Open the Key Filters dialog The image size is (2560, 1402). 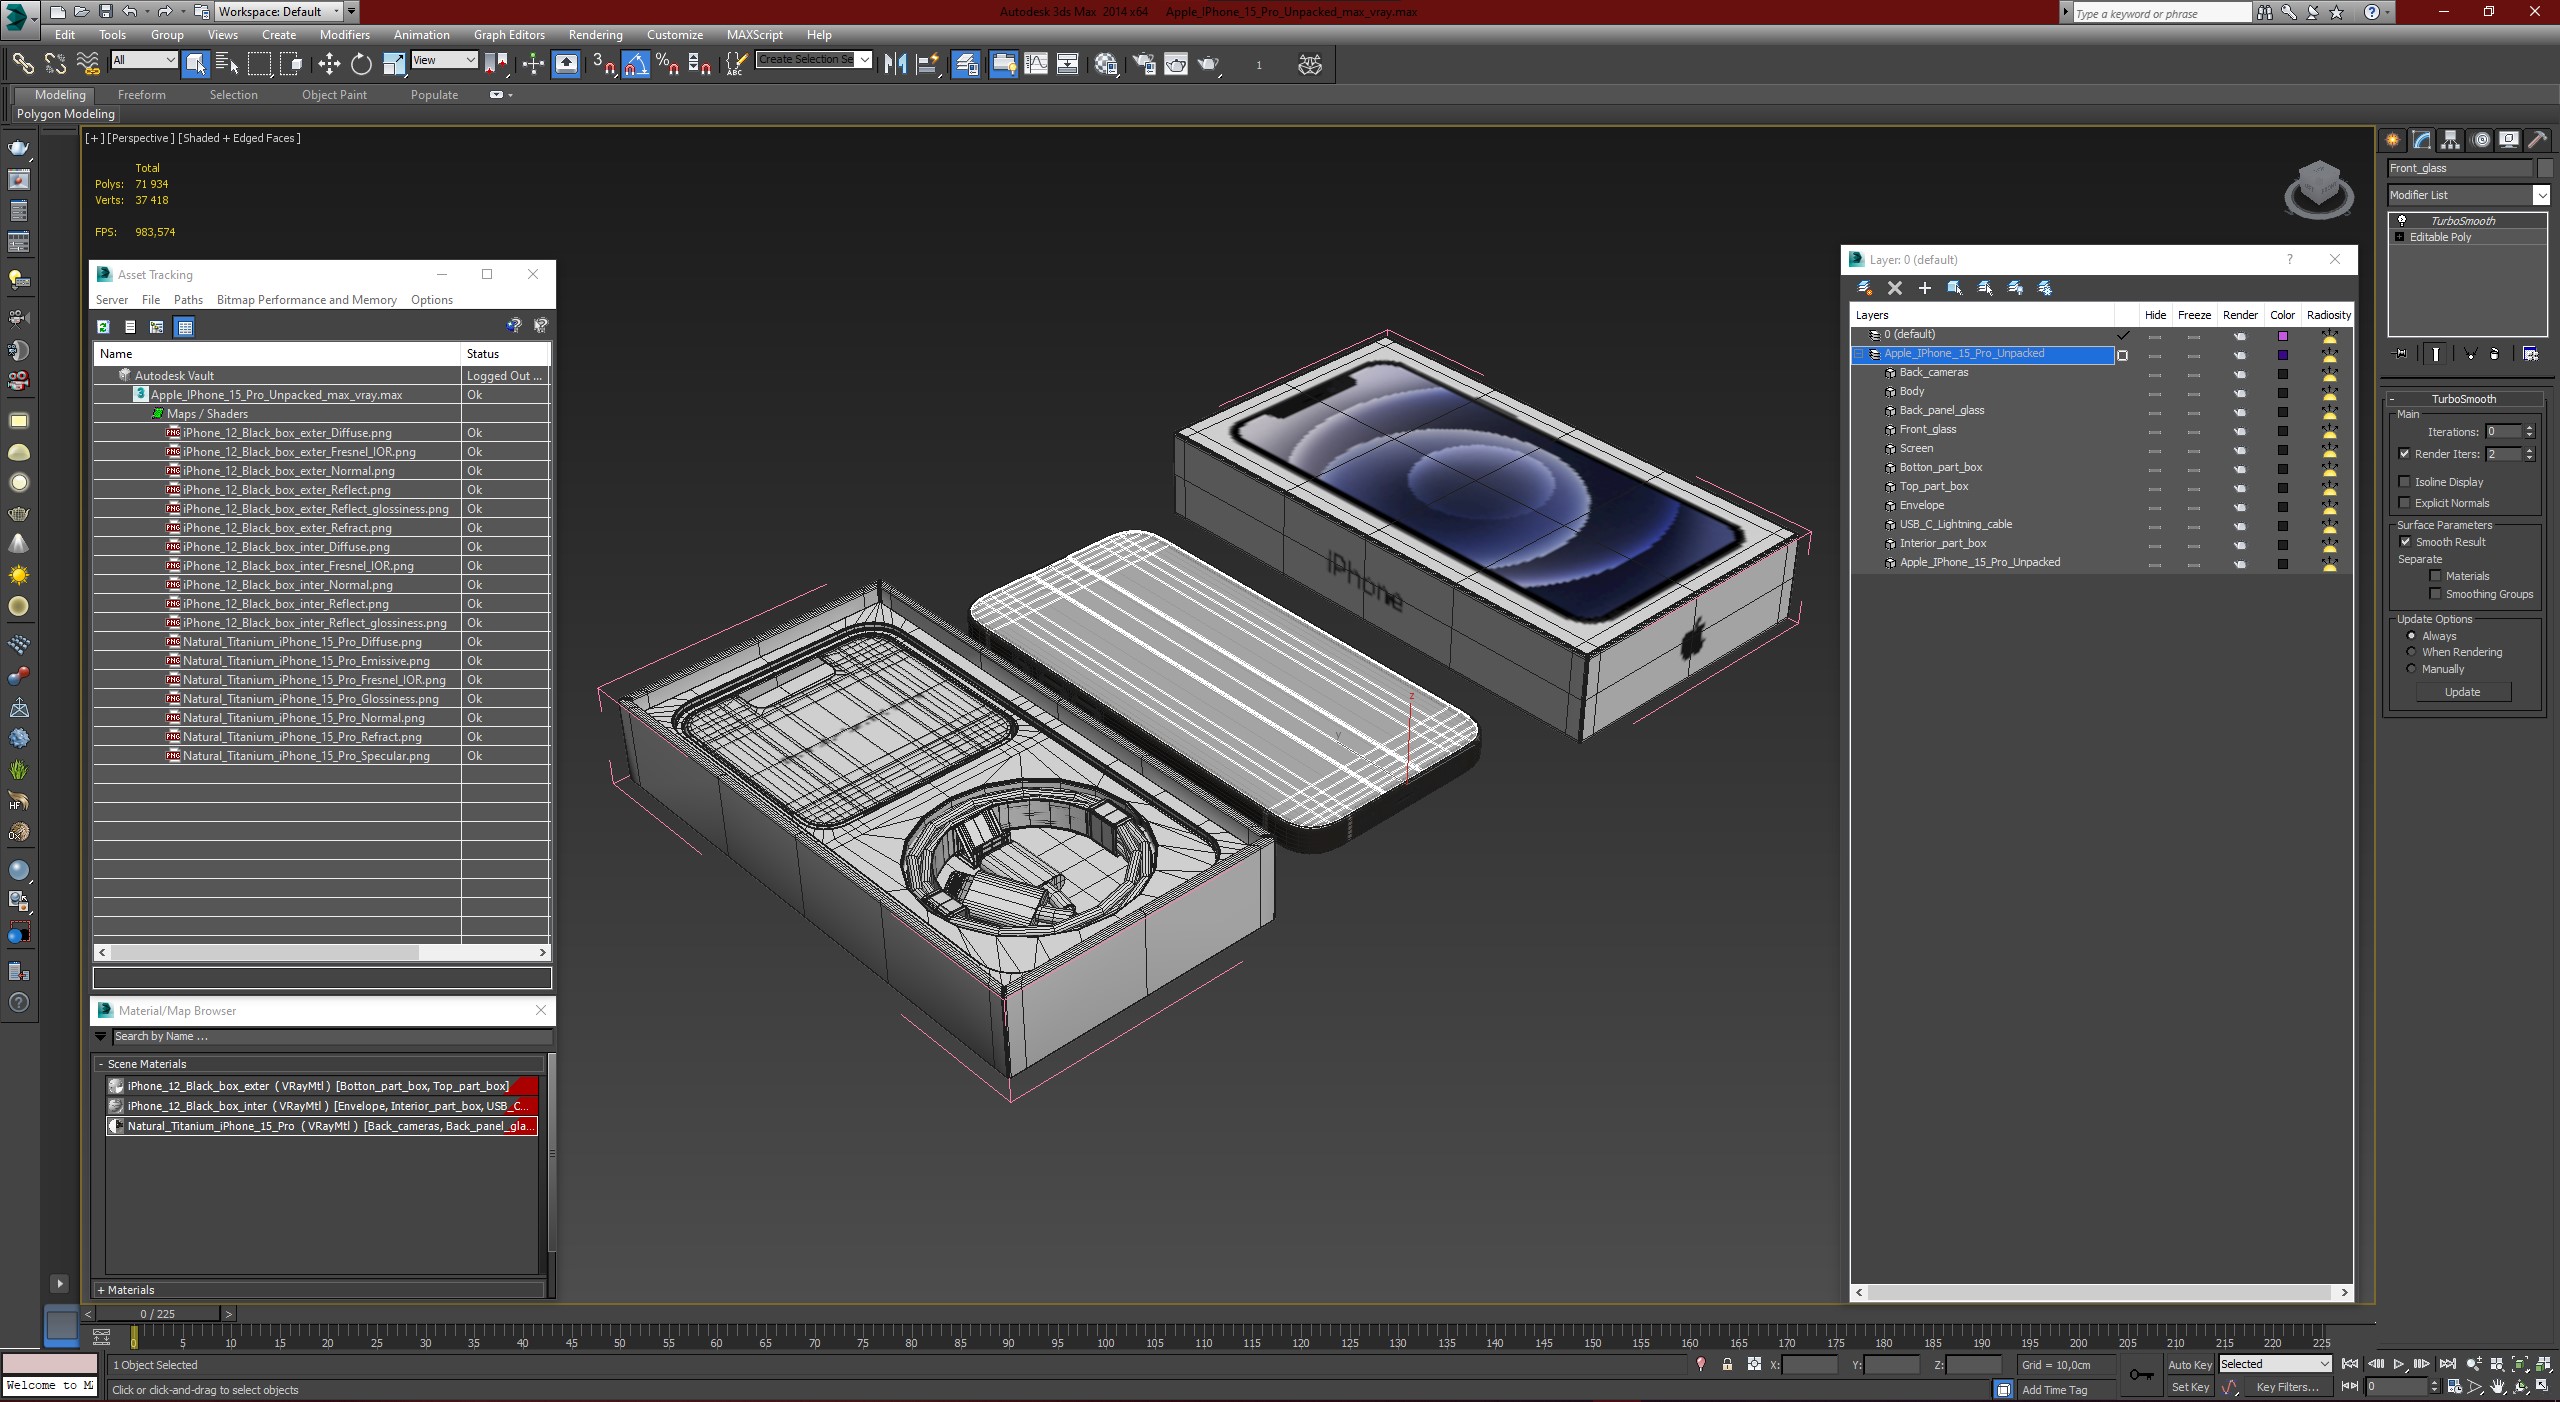[2287, 1387]
